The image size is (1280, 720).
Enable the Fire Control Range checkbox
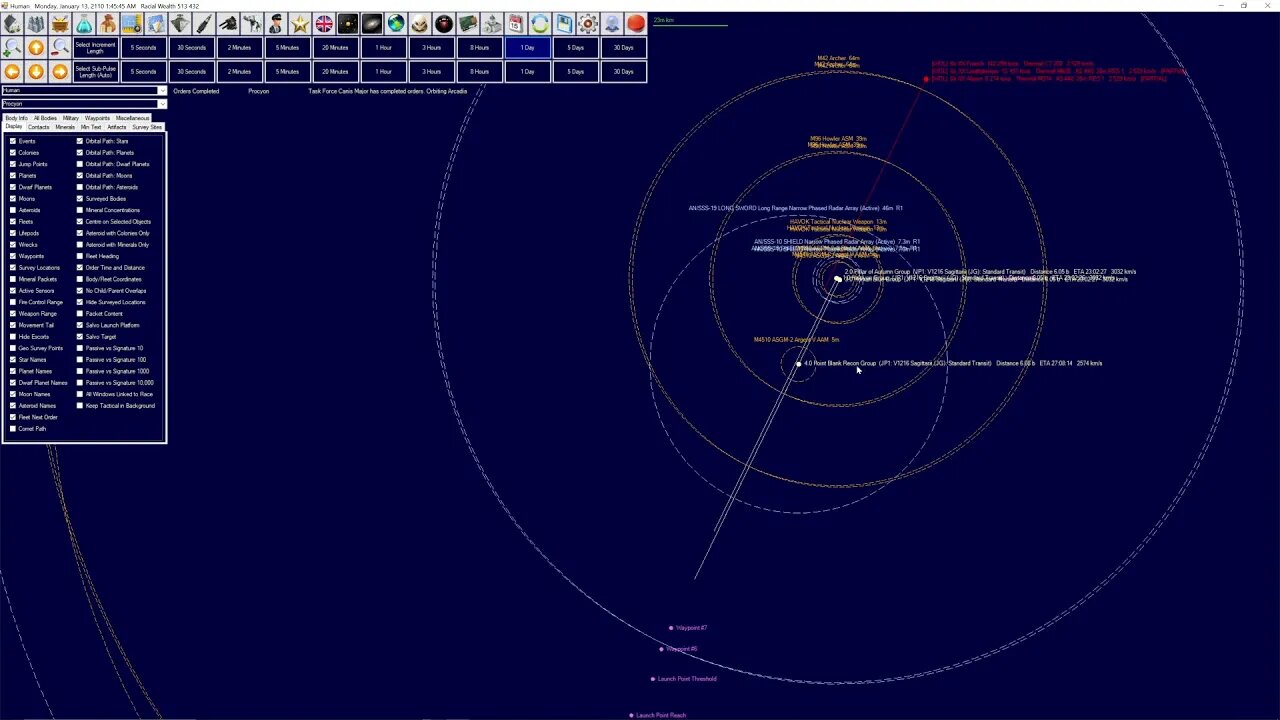tap(13, 302)
